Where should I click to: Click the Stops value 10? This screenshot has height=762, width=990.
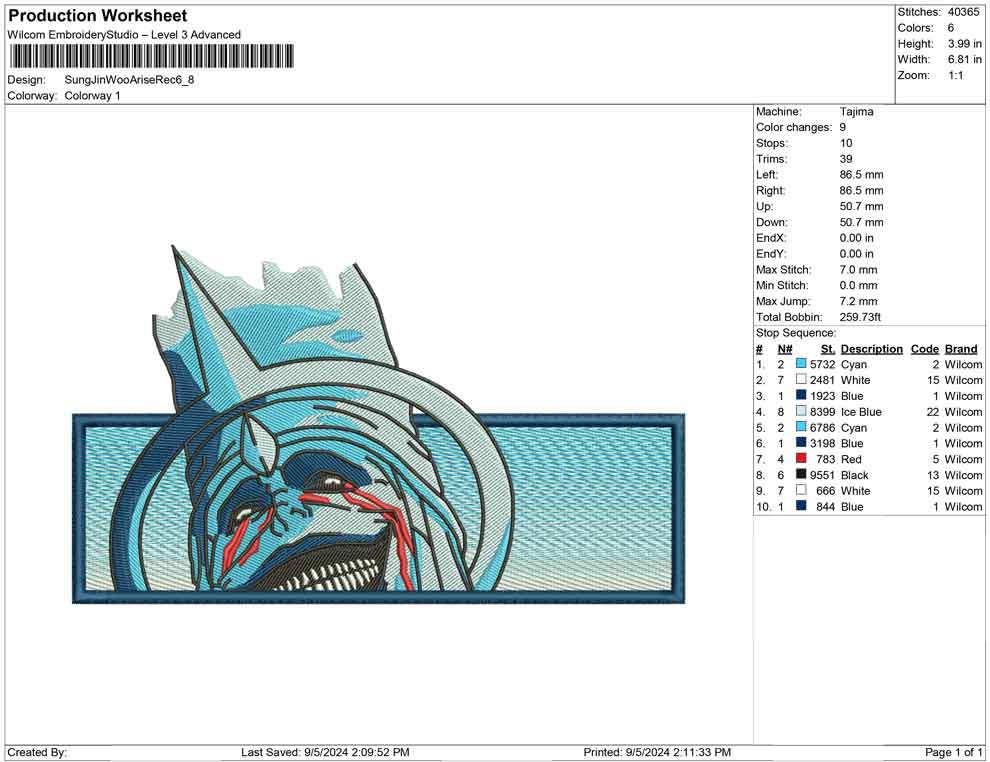(846, 143)
